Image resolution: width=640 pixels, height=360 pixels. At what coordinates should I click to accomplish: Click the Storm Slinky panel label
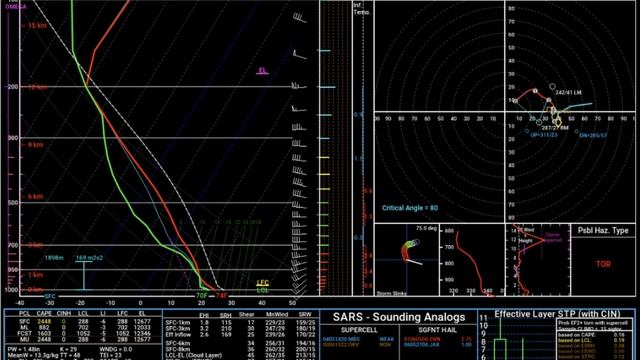point(391,293)
